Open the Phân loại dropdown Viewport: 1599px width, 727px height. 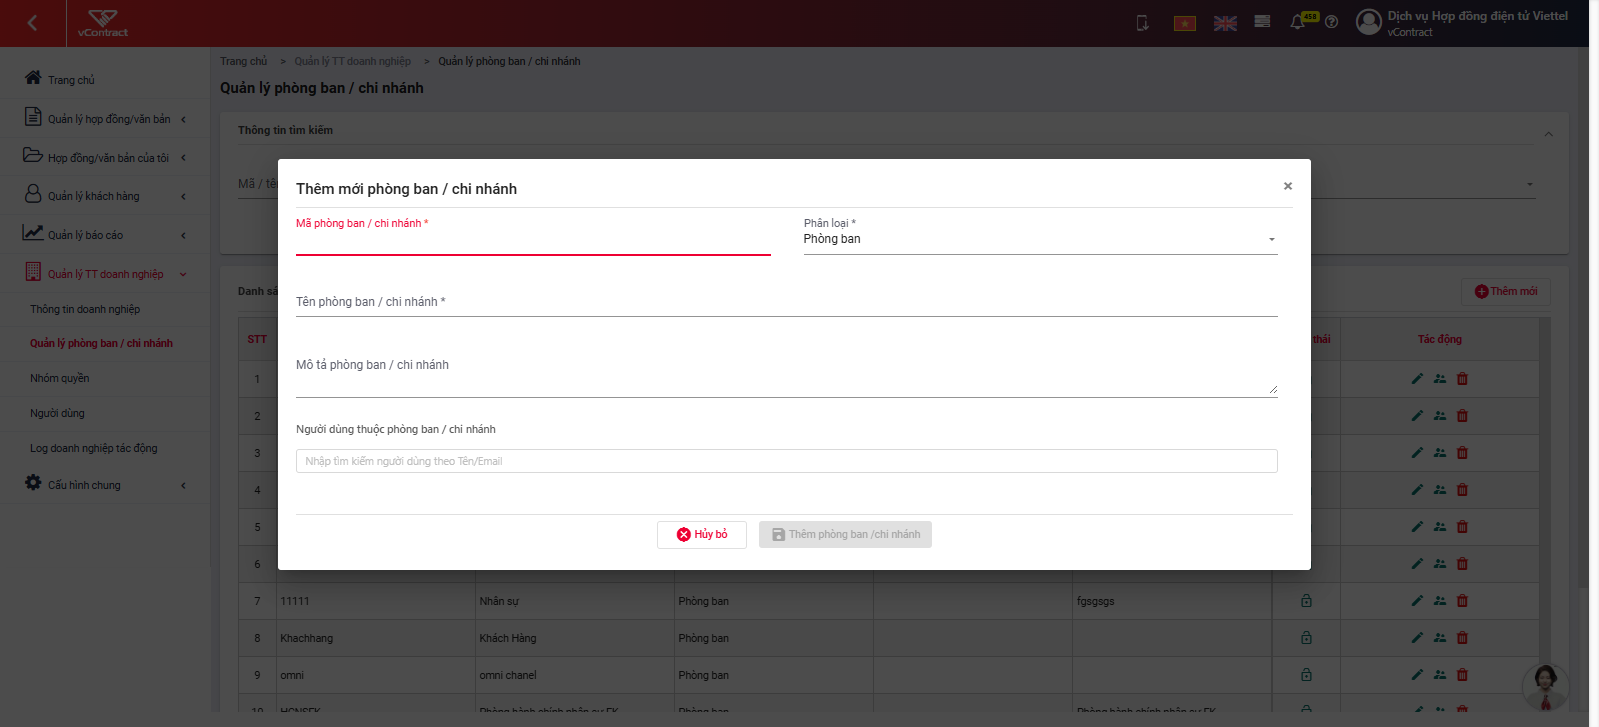(x=1040, y=239)
